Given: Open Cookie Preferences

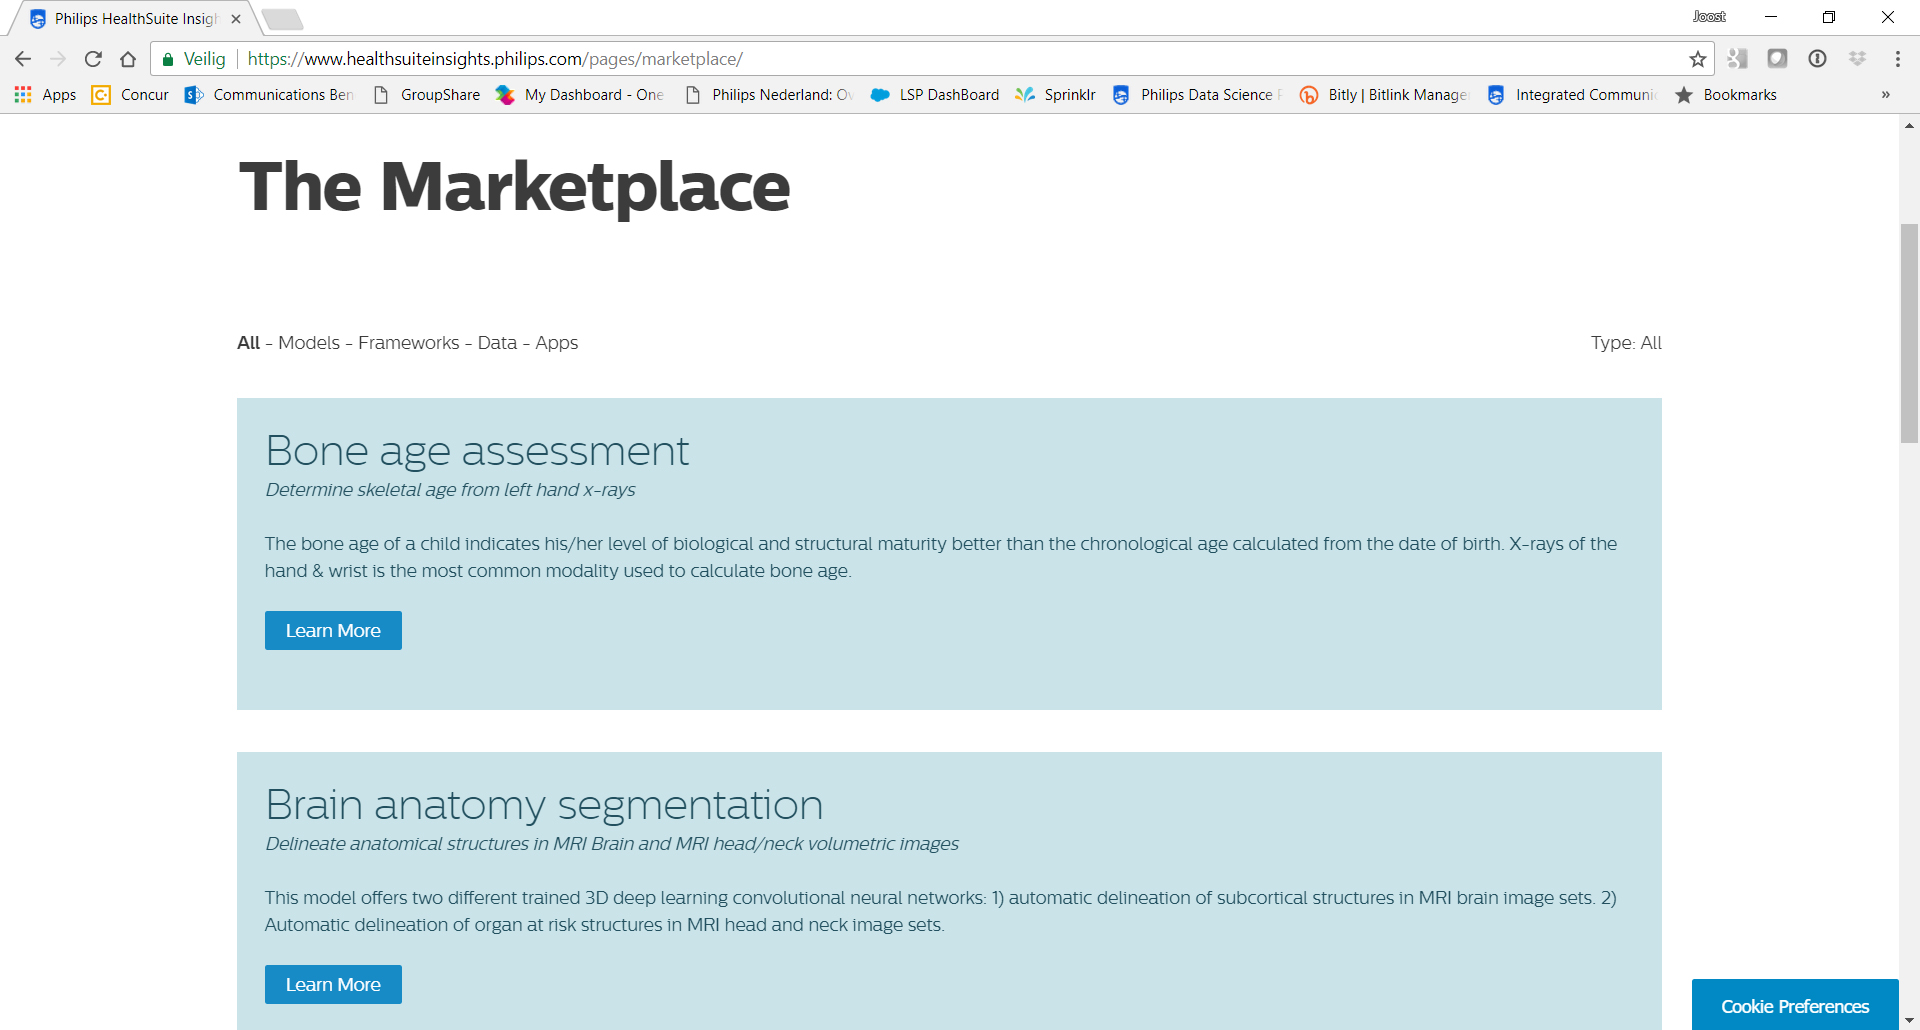Looking at the screenshot, I should [x=1794, y=1006].
